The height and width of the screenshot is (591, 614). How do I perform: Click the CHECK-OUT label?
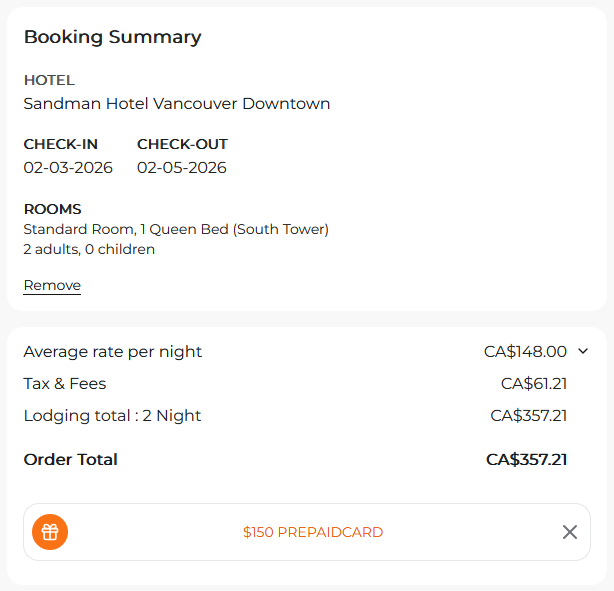[182, 145]
